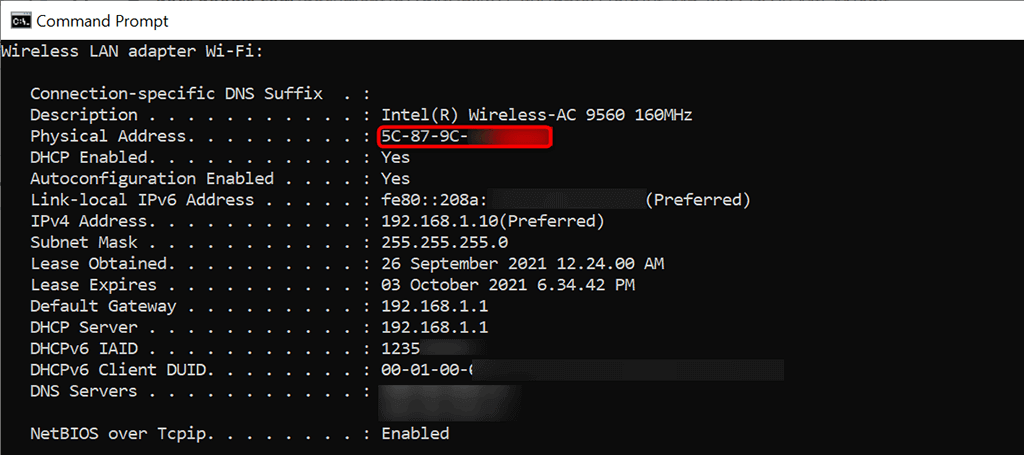Click the NetBIOS over Tcpip Enabled value

point(415,433)
